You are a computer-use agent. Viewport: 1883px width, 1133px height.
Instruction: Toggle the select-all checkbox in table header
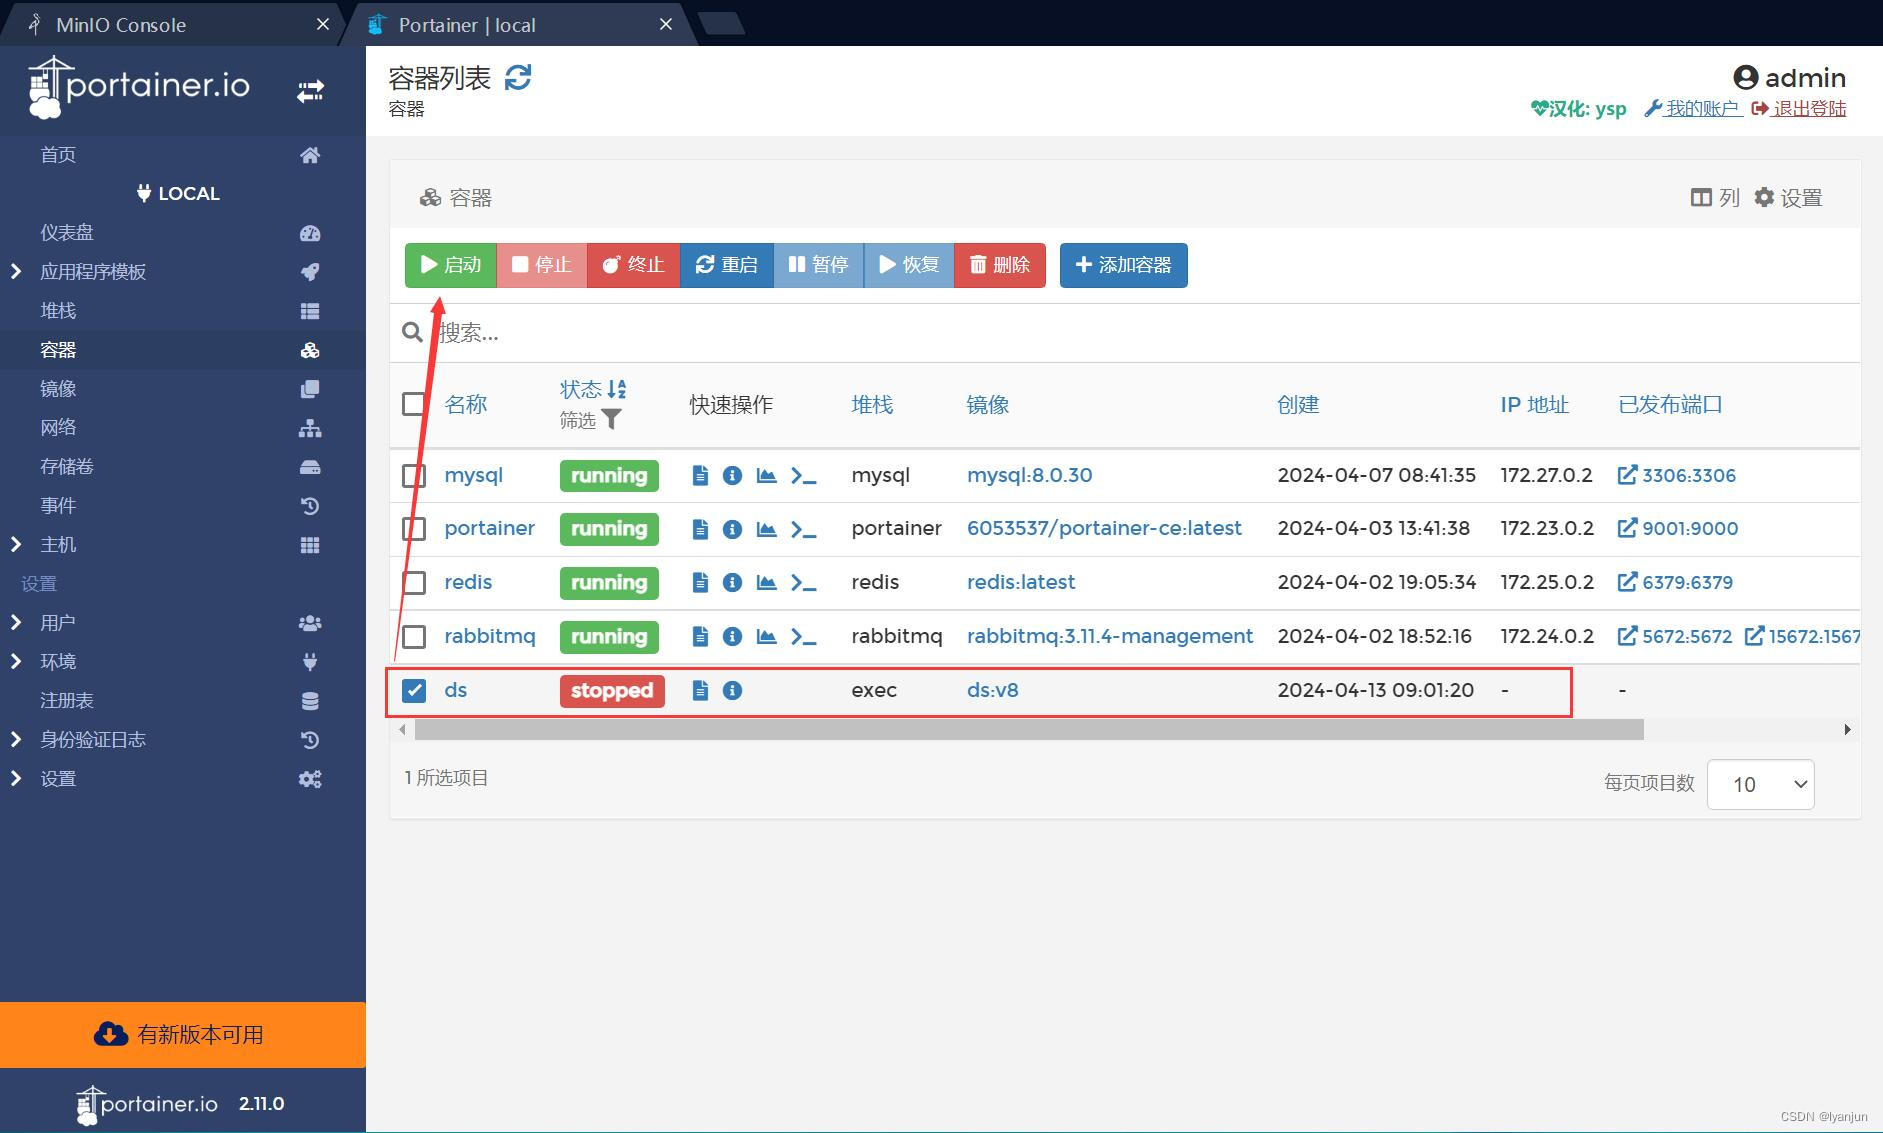413,404
